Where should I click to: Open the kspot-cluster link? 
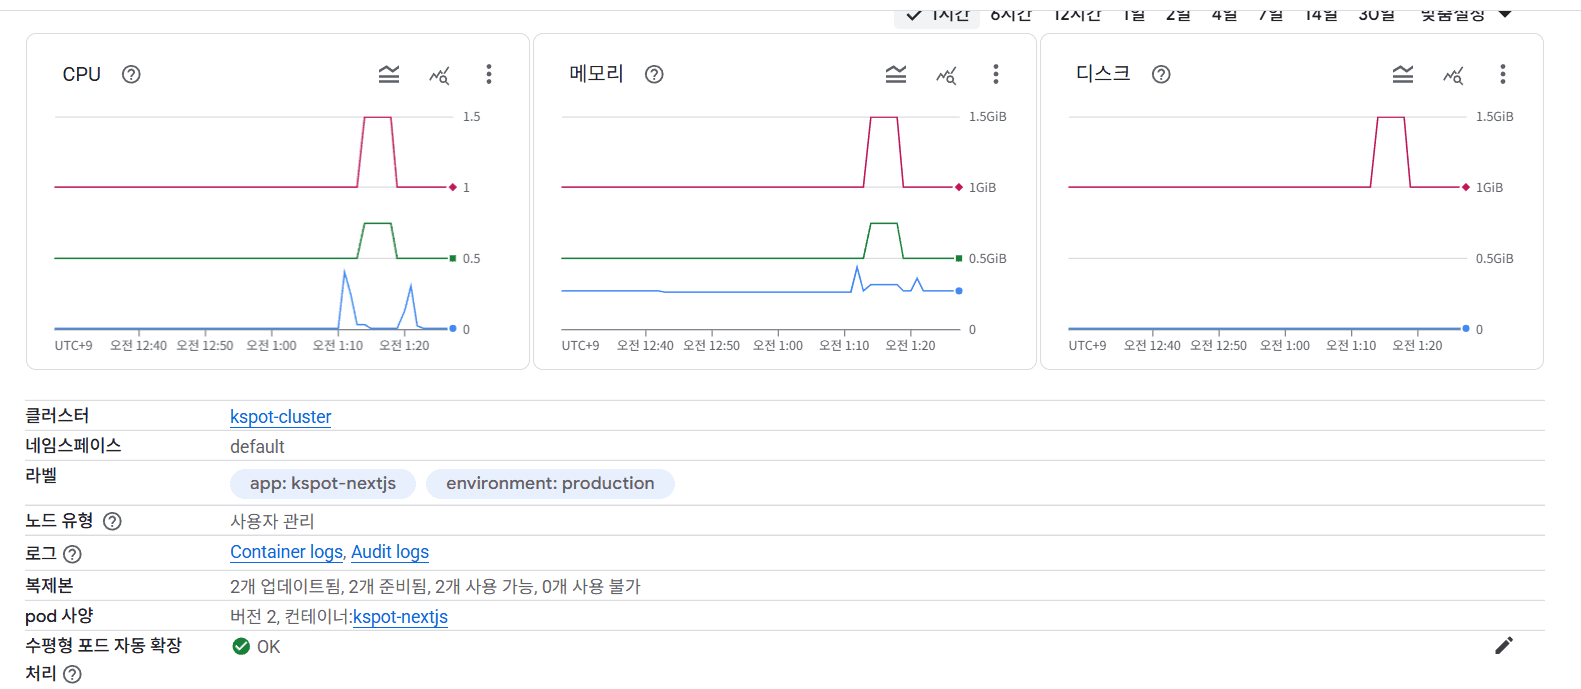pyautogui.click(x=280, y=417)
